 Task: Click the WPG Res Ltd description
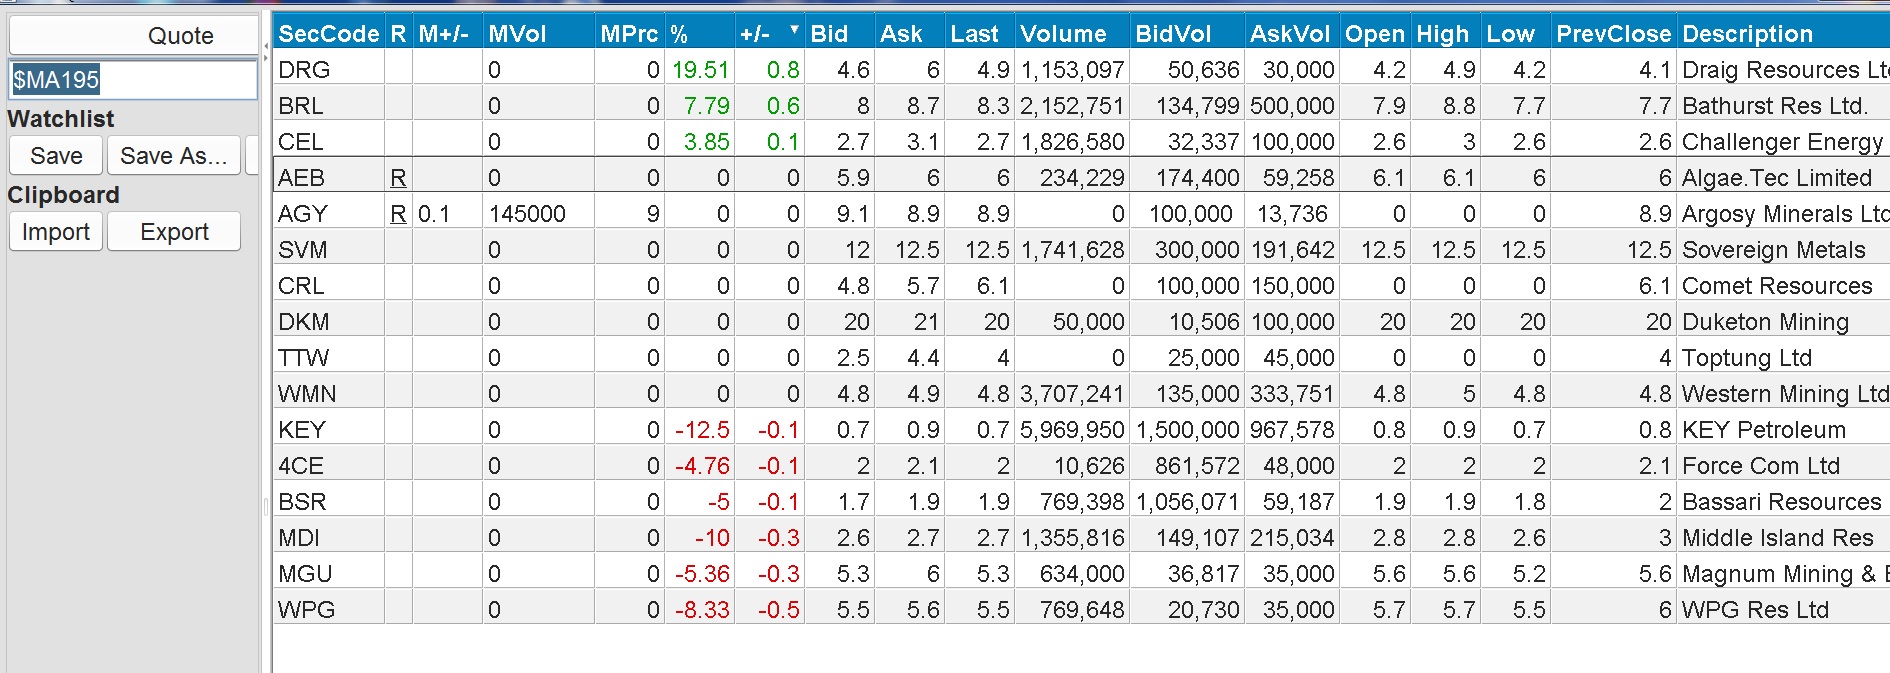1755,610
